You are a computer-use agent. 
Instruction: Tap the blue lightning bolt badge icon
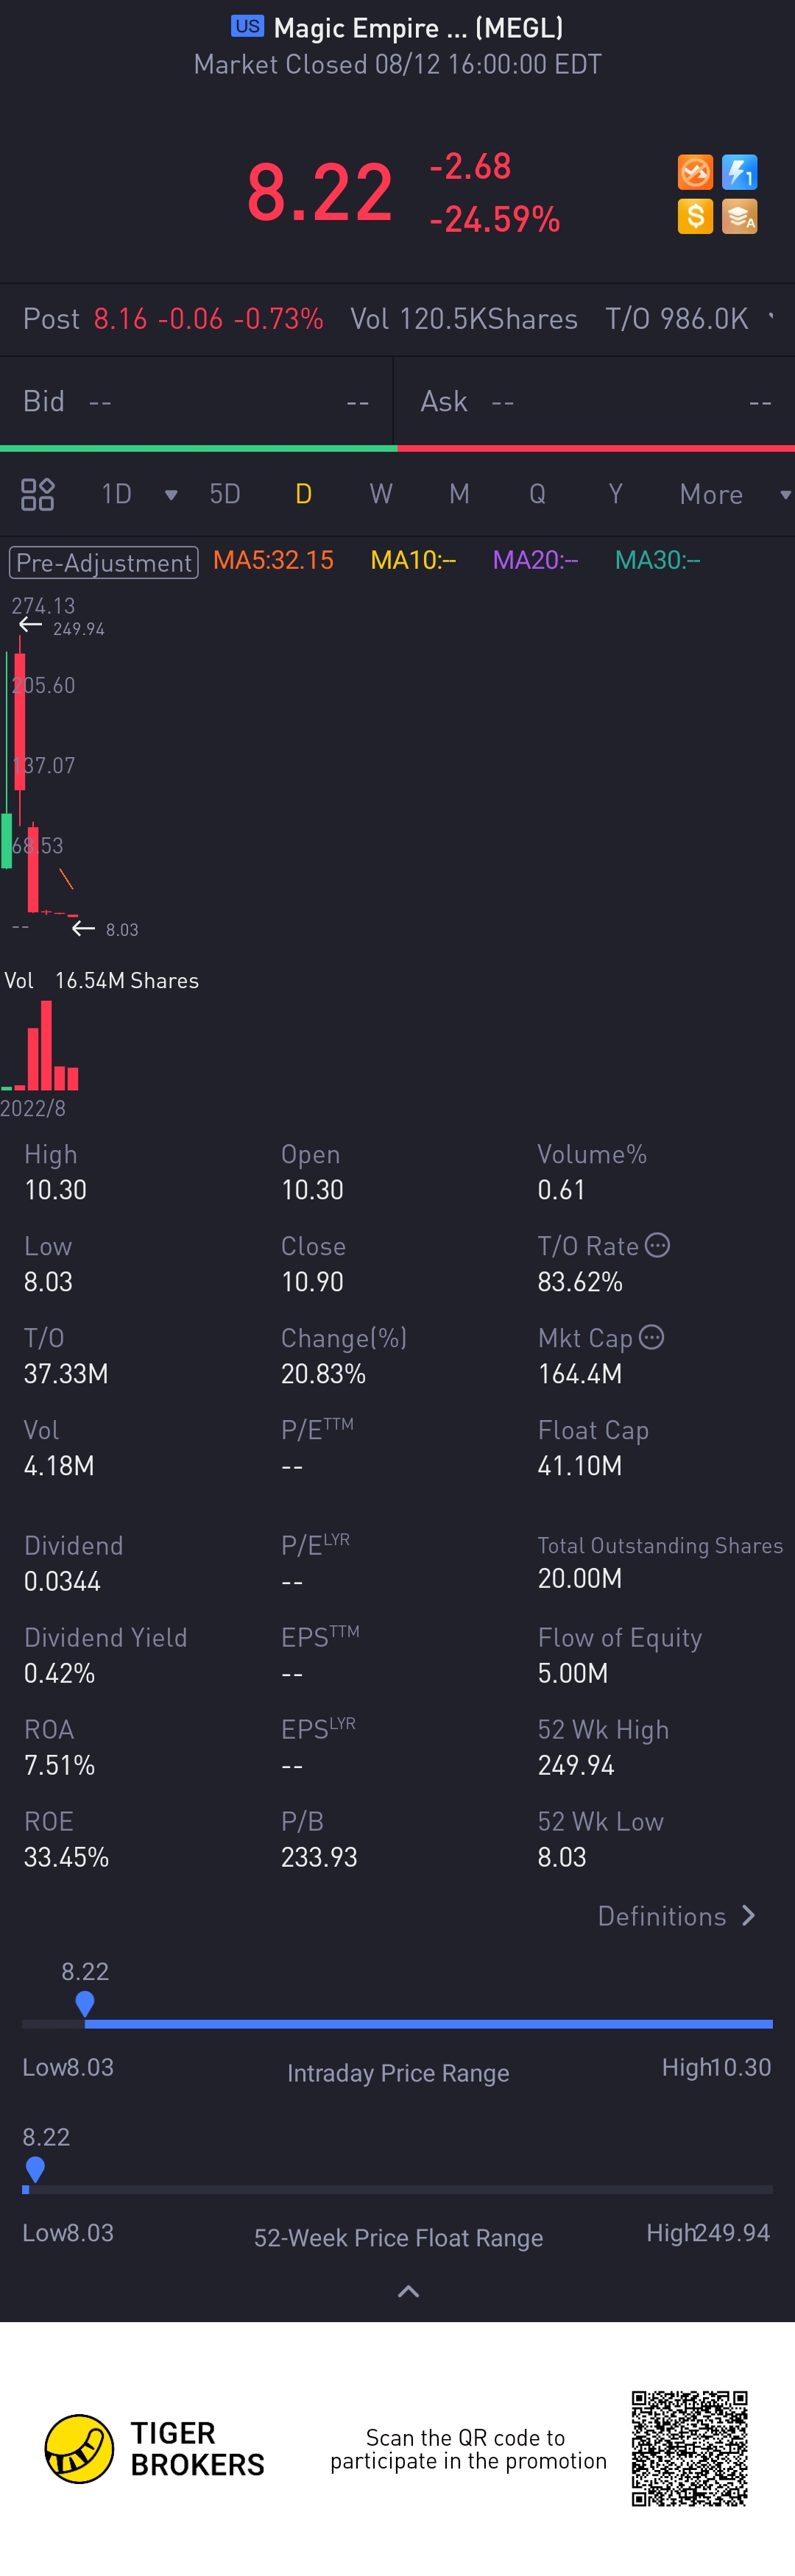[739, 172]
